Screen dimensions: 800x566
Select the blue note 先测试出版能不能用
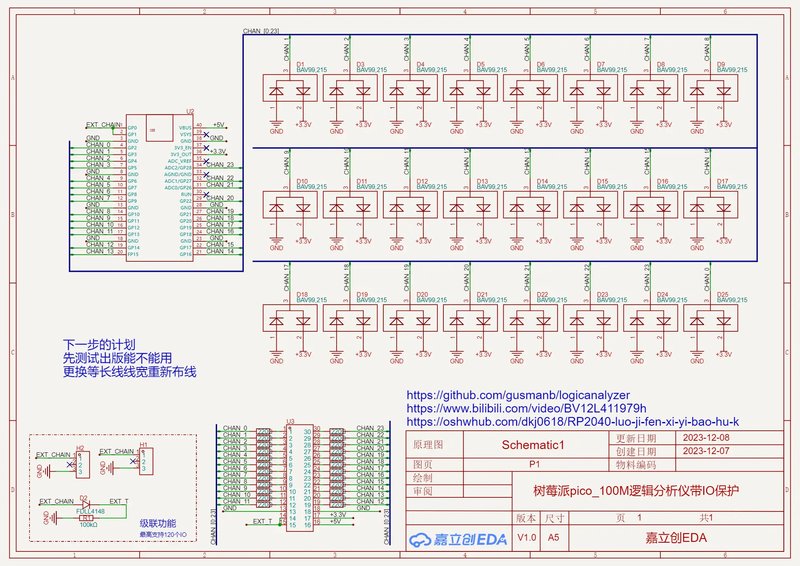click(x=117, y=358)
